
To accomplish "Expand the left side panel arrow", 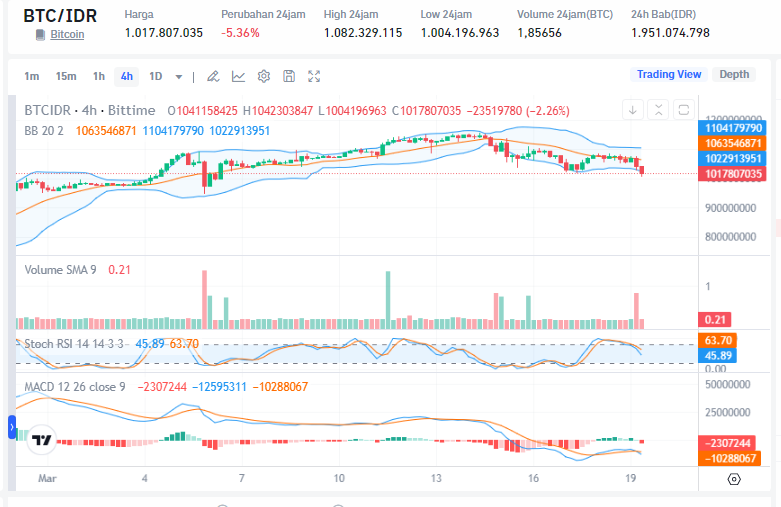I will coord(12,428).
